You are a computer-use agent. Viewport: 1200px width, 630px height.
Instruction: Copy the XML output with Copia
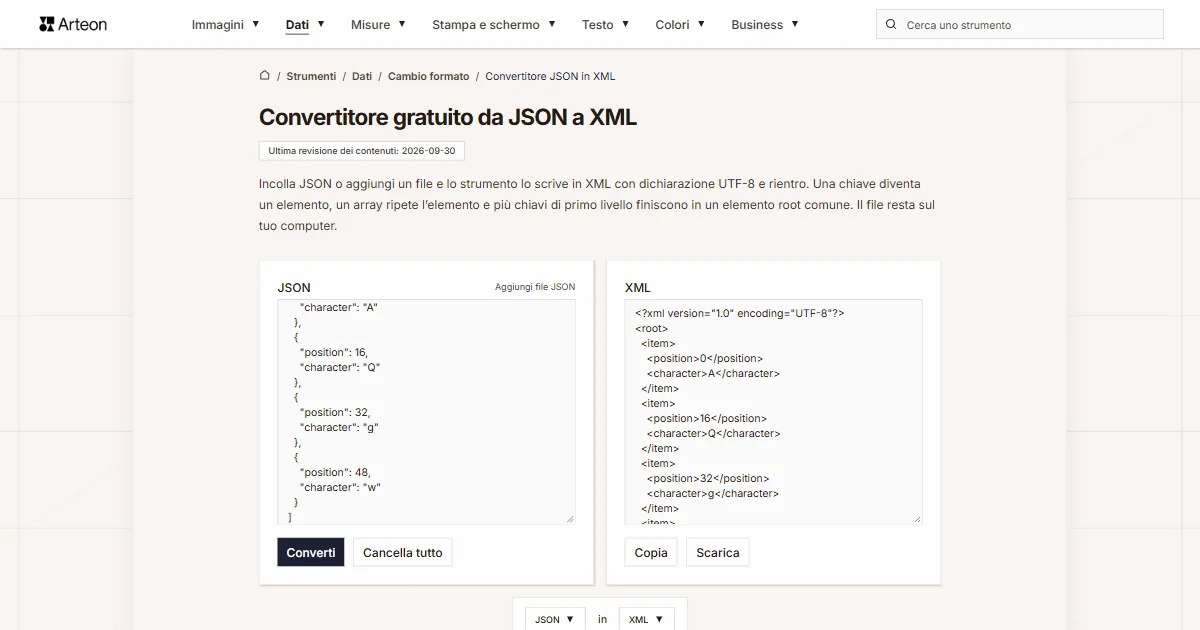coord(651,552)
